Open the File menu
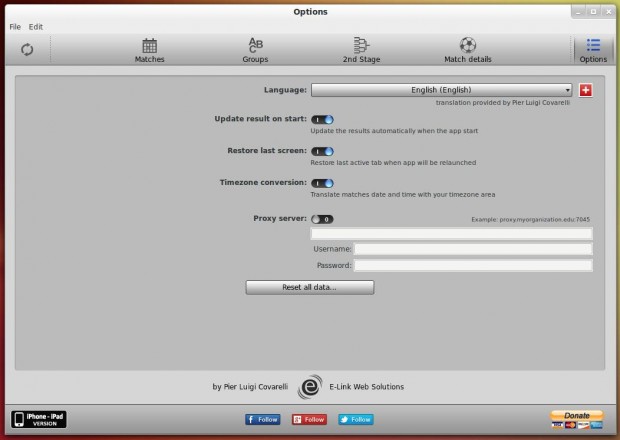 15,26
